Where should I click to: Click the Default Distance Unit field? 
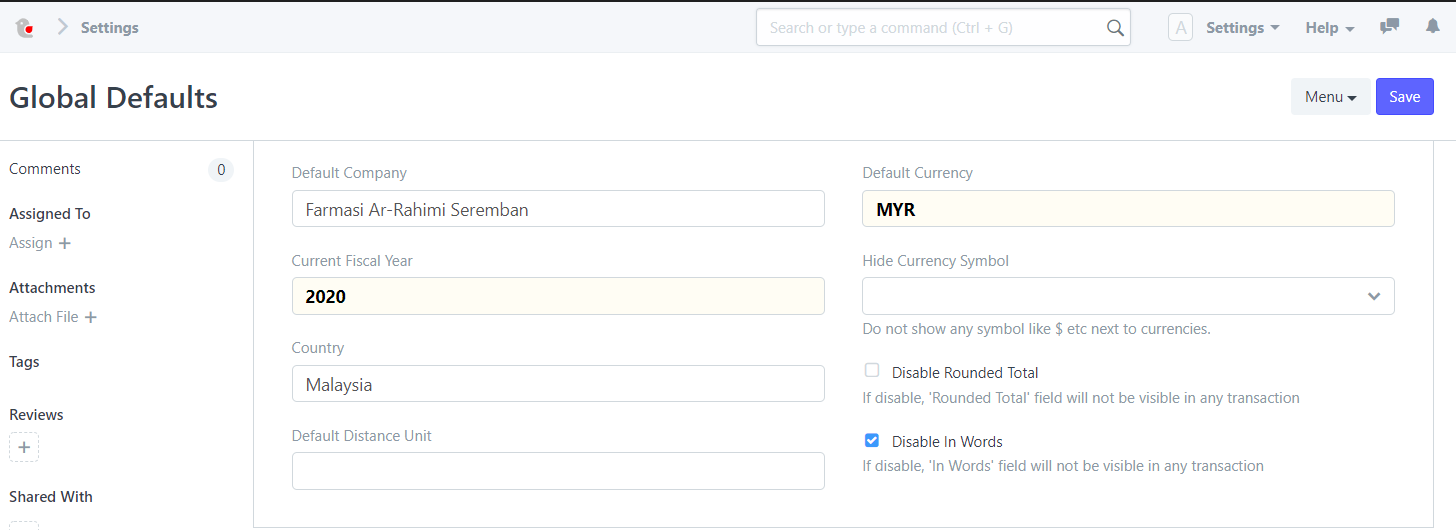(x=558, y=471)
